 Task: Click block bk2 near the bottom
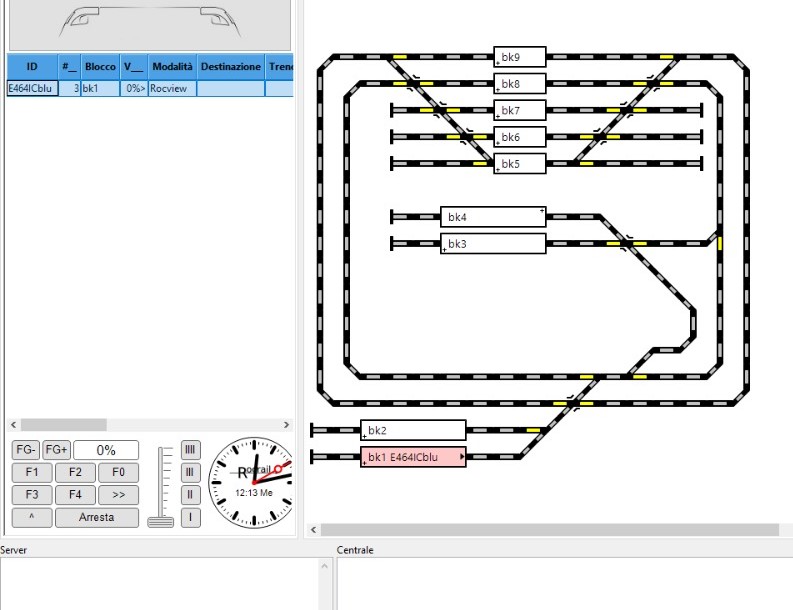point(413,430)
